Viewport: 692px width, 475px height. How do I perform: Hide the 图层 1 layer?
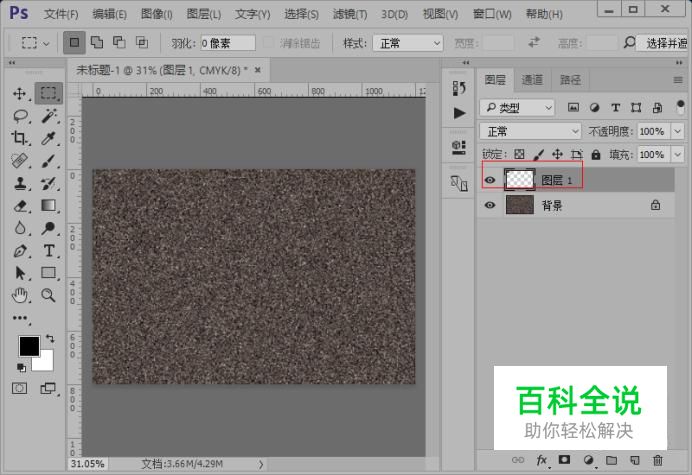tap(490, 180)
